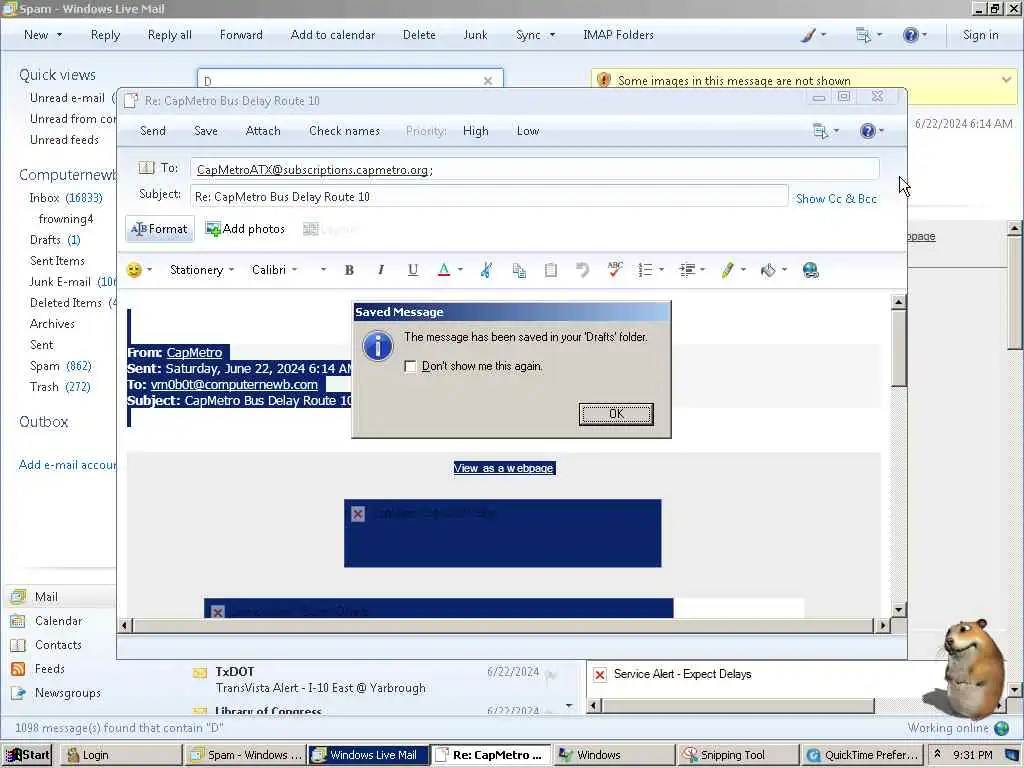Click the numbered list icon
This screenshot has height=768, width=1024.
(645, 270)
